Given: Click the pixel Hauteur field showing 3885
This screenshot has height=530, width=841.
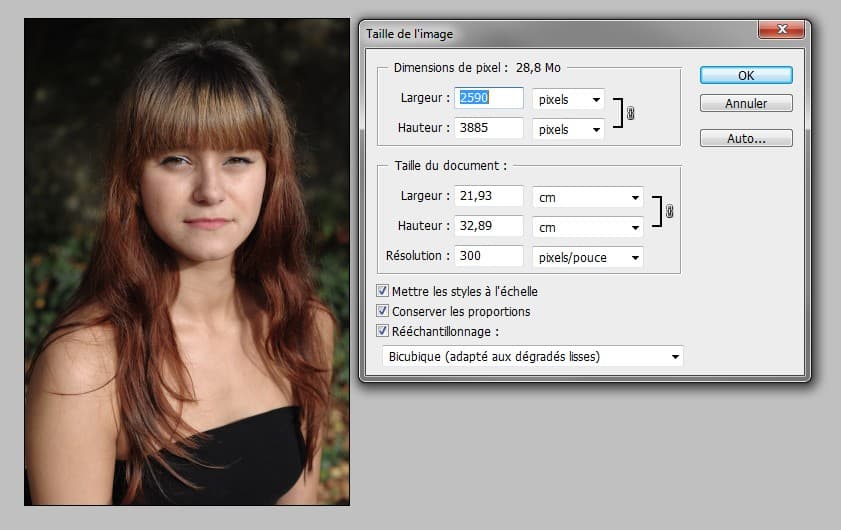Looking at the screenshot, I should (489, 128).
